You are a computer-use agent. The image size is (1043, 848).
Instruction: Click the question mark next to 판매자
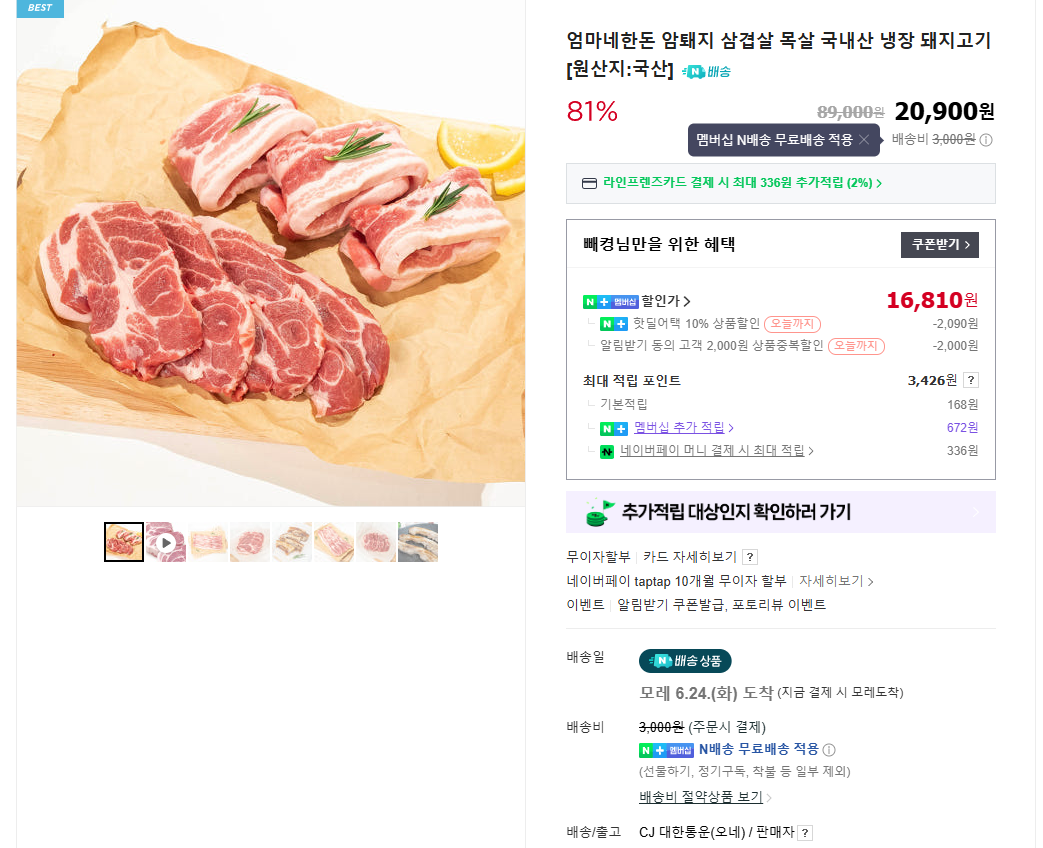(x=805, y=832)
